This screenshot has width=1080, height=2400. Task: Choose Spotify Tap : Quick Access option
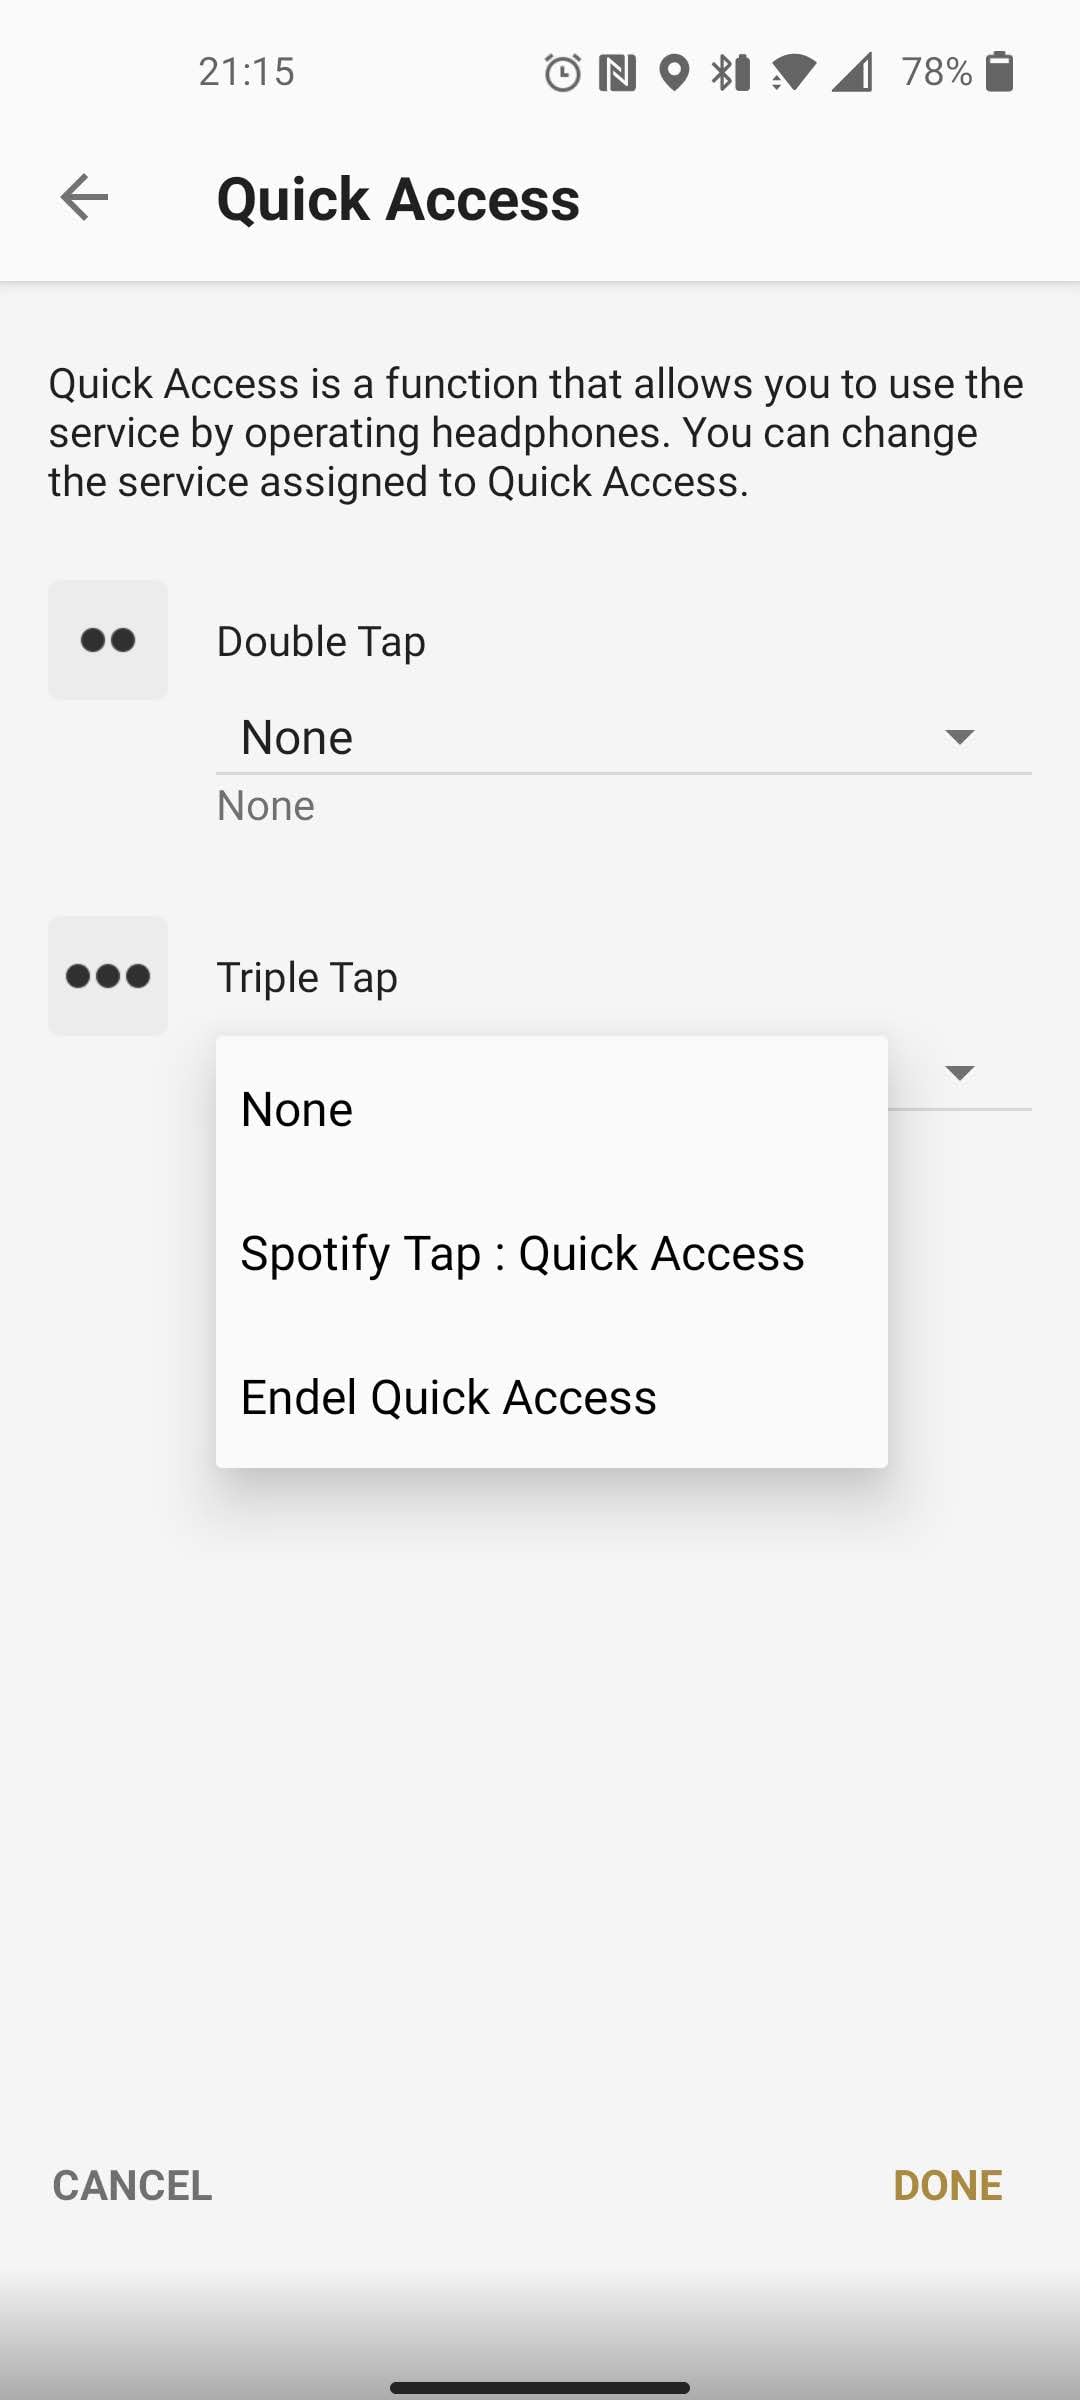pos(522,1253)
